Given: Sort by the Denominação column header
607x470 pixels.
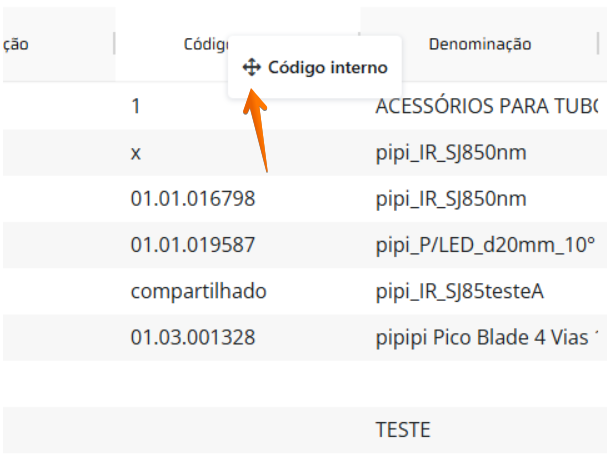Looking at the screenshot, I should [479, 44].
